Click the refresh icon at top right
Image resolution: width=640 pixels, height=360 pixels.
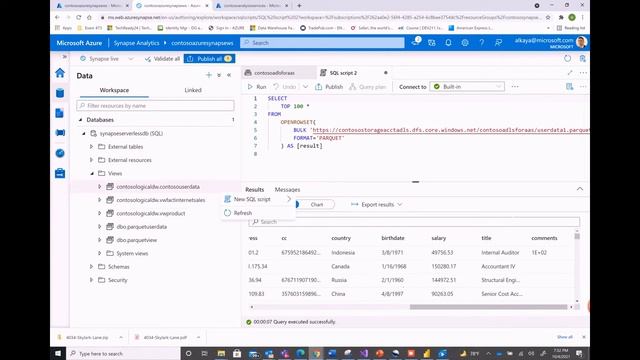(x=567, y=58)
